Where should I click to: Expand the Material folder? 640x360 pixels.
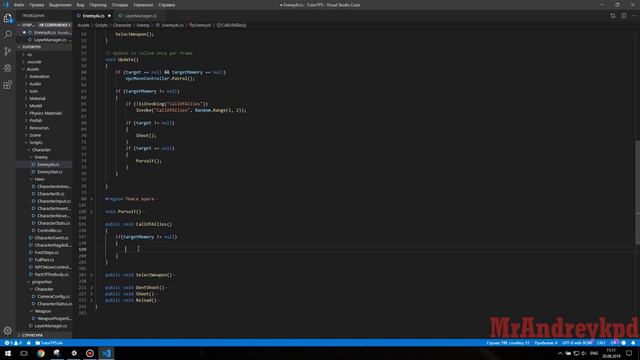[x=37, y=98]
